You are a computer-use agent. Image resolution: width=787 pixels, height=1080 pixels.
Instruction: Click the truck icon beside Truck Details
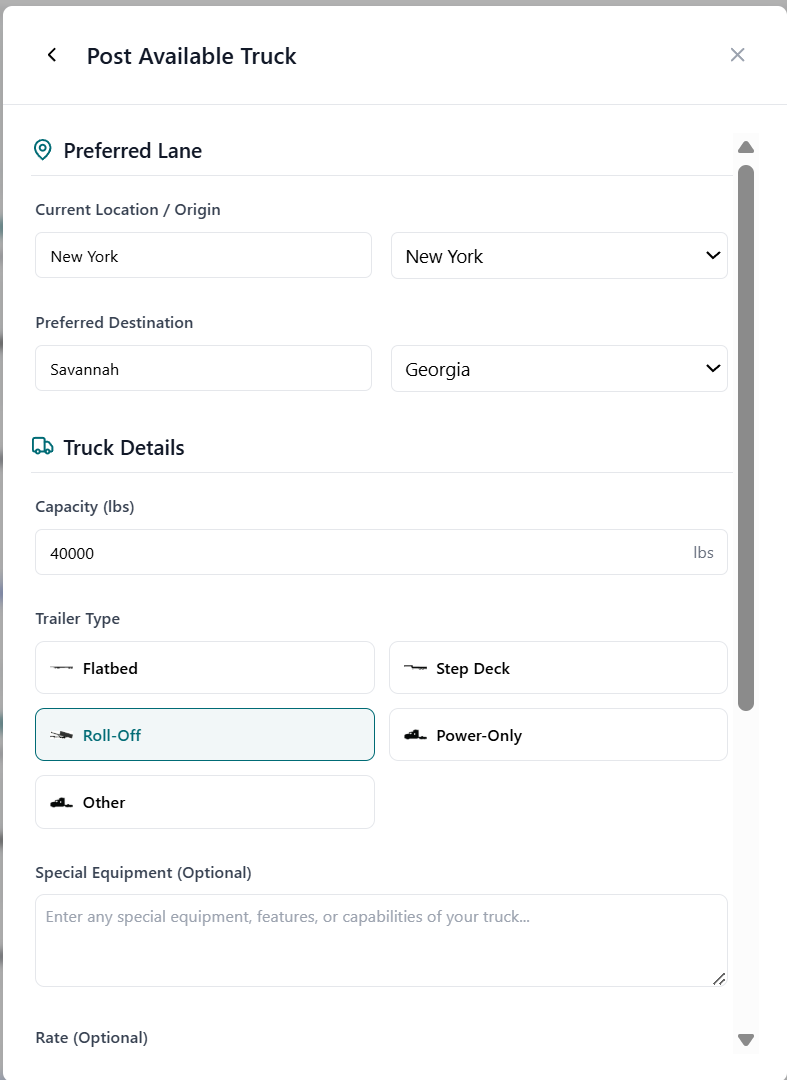point(42,447)
